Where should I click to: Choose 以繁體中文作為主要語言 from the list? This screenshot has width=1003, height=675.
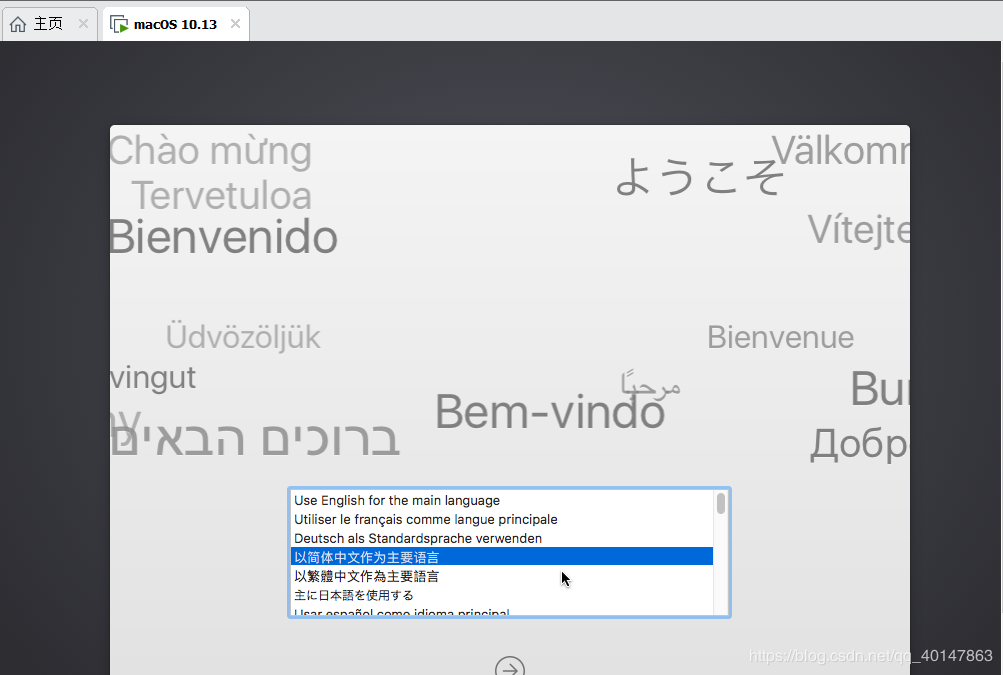(x=366, y=576)
